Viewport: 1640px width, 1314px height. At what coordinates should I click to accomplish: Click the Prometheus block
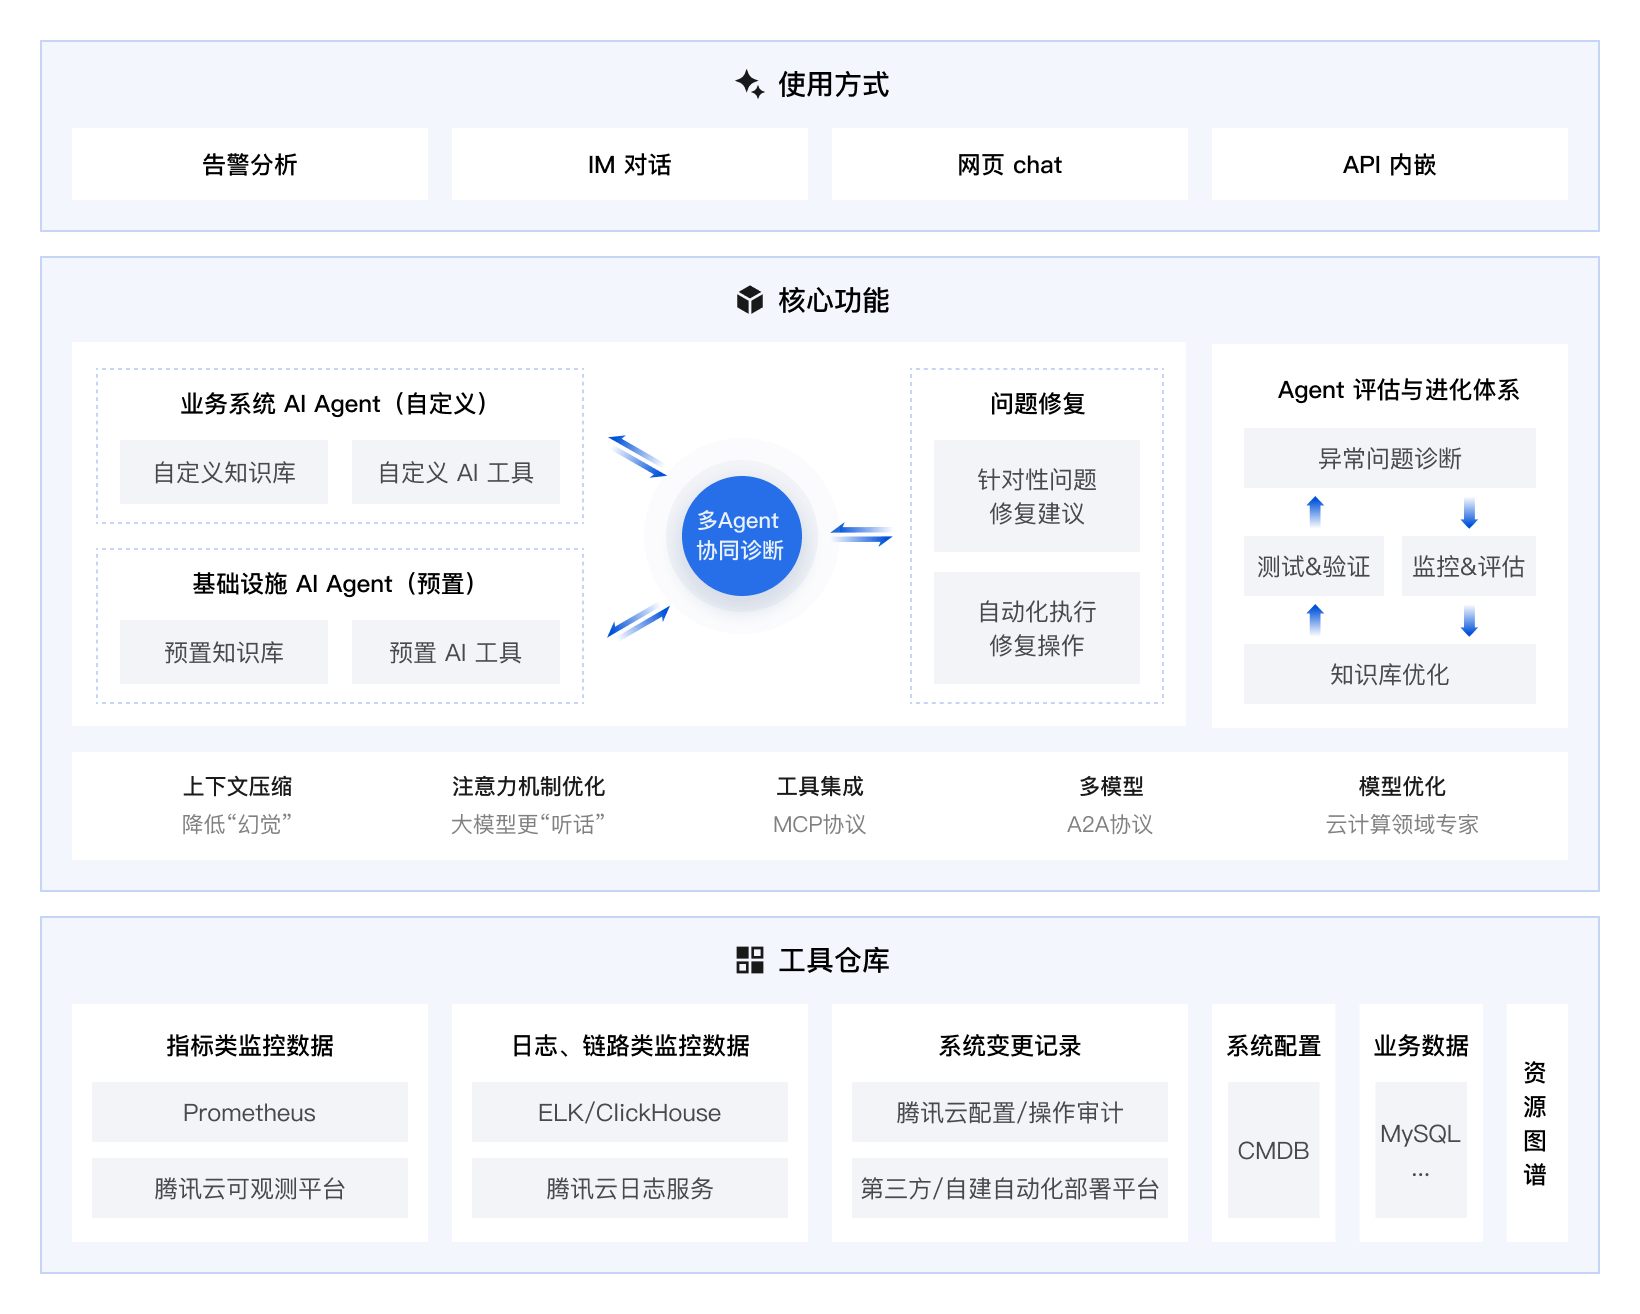click(x=250, y=1112)
